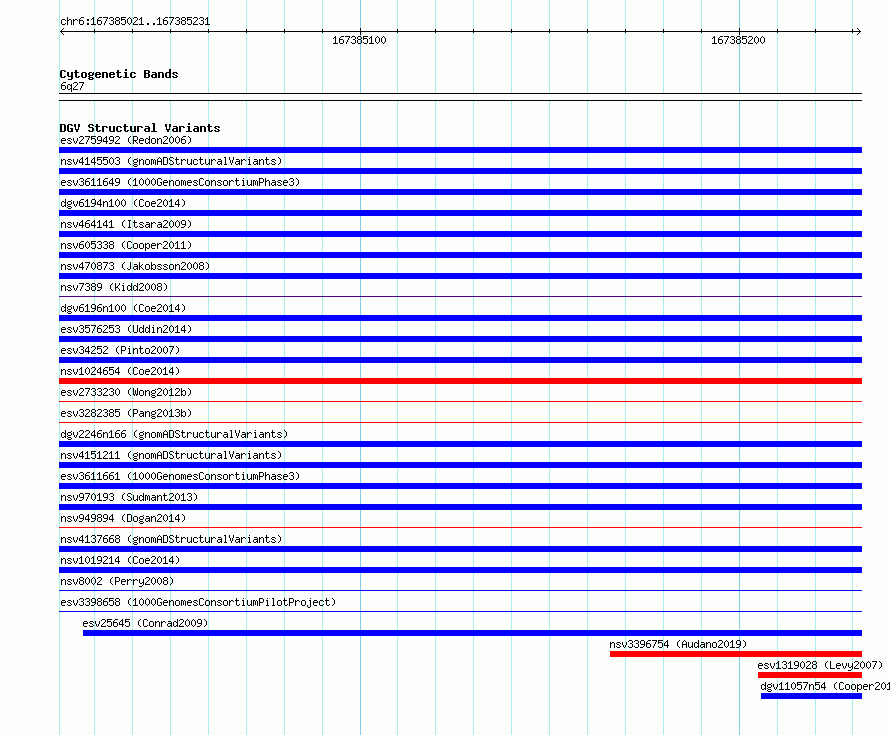890x735 pixels.
Task: Click the thin blue line under esv3398658
Action: [460, 611]
